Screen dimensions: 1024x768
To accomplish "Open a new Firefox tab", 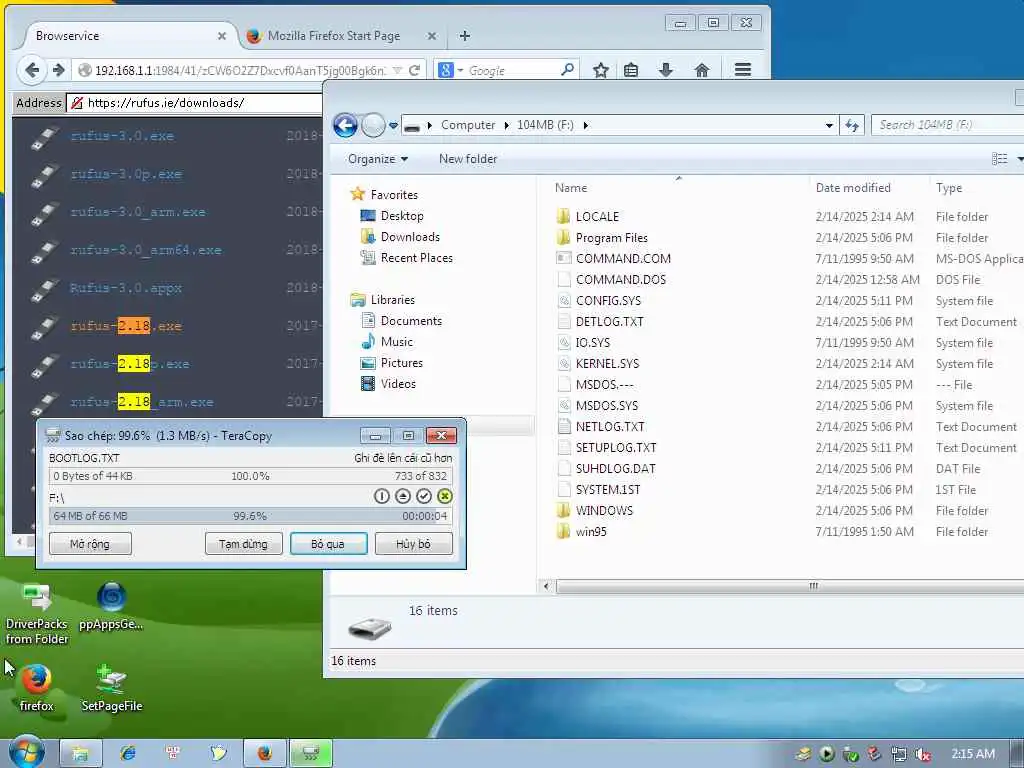I will pos(464,36).
